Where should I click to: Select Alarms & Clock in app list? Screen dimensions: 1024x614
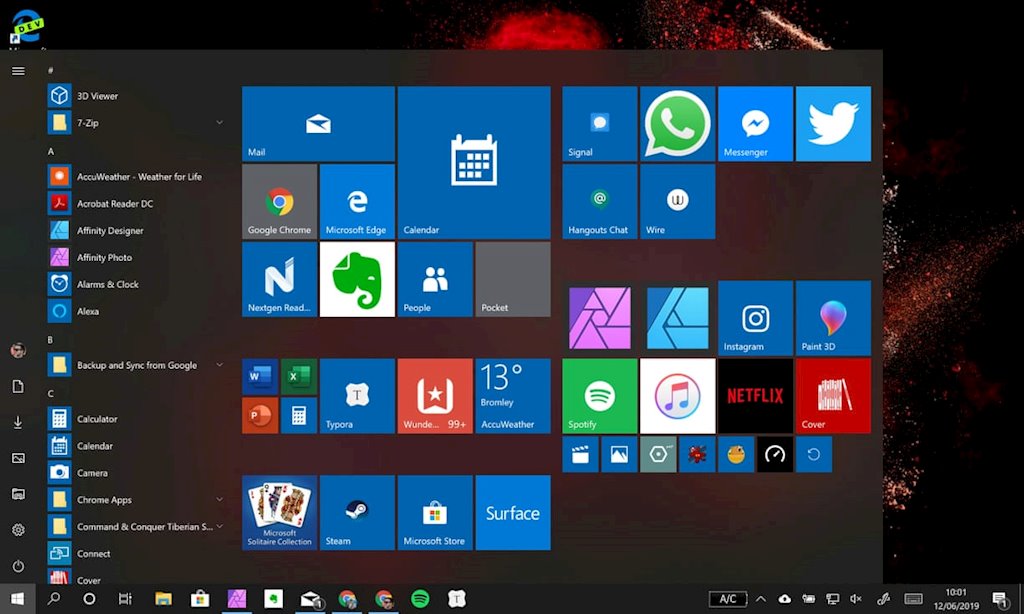click(x=107, y=284)
